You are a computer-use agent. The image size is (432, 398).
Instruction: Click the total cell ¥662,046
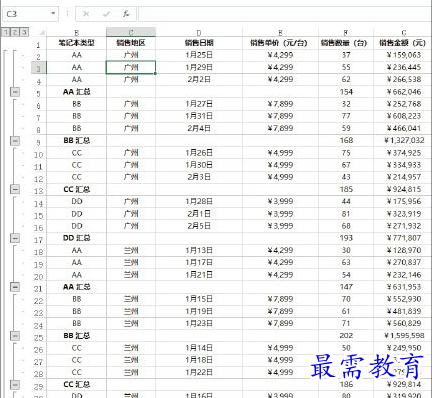(x=403, y=92)
